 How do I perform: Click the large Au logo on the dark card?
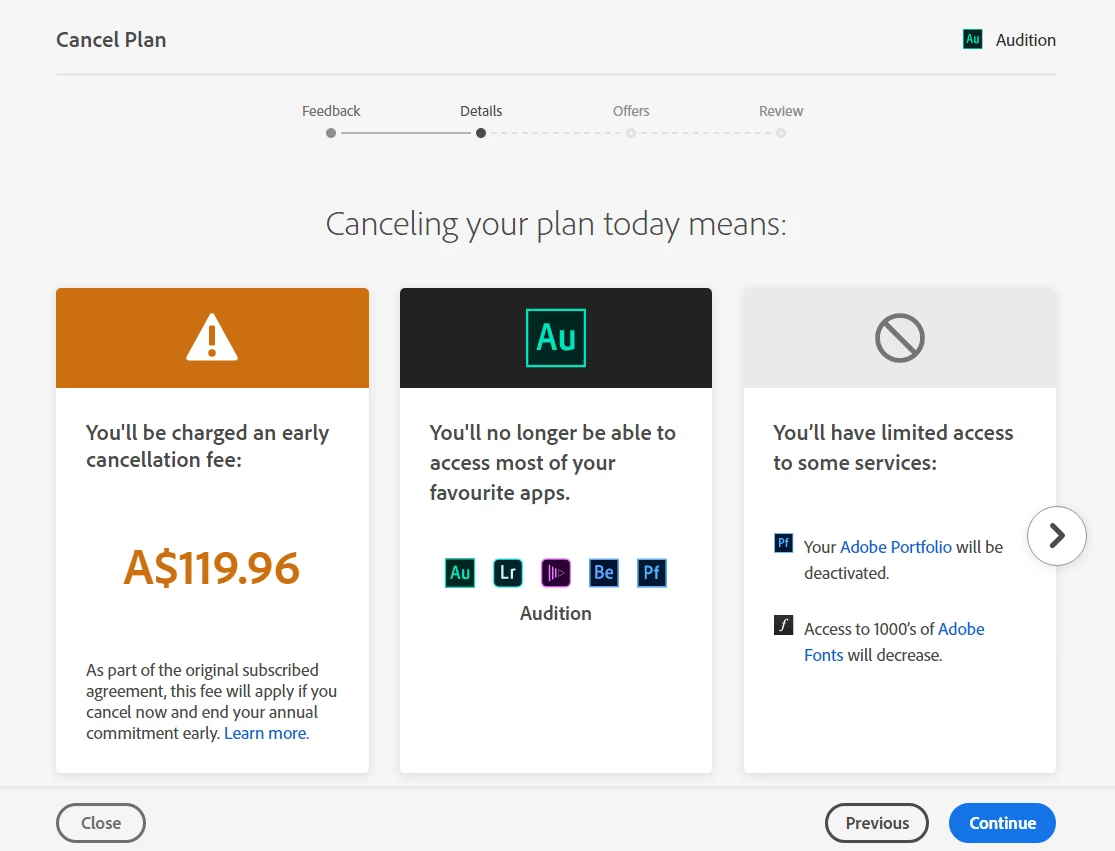coord(555,338)
